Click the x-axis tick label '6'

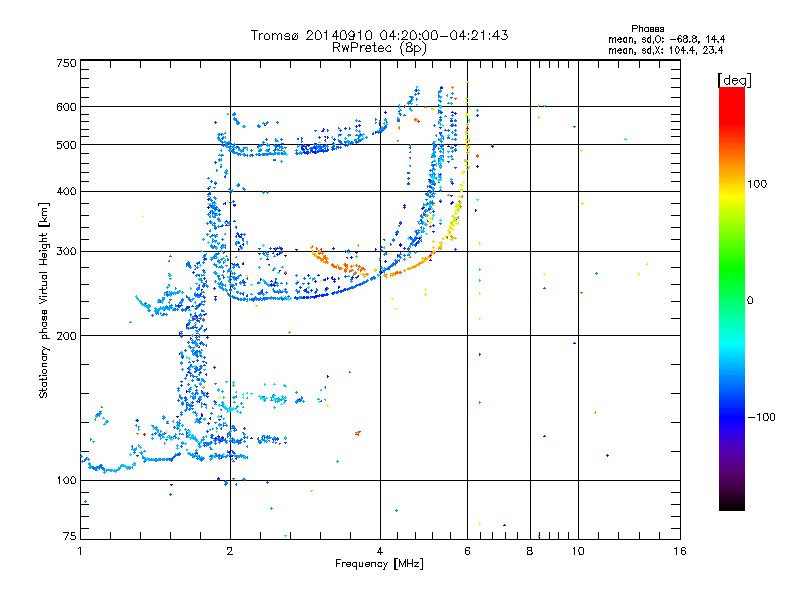click(x=467, y=551)
